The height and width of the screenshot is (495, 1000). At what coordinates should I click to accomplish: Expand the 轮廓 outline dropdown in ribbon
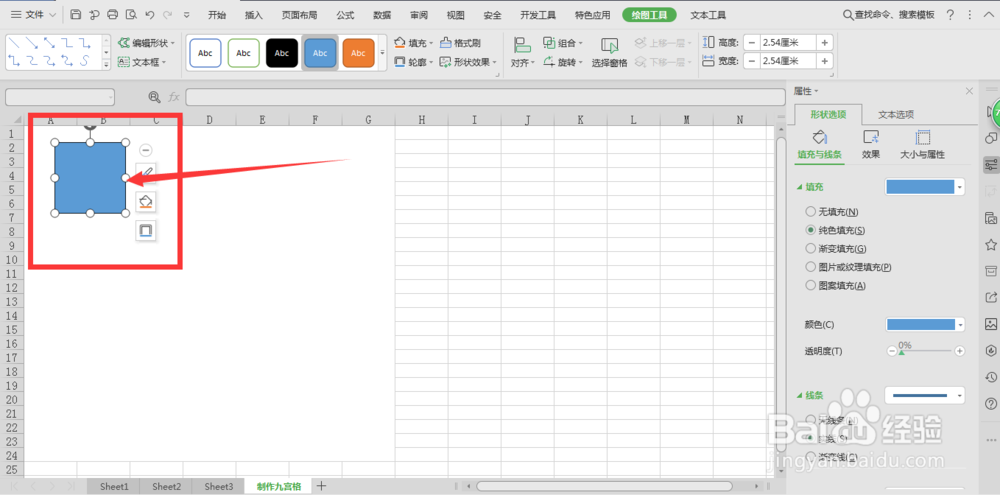point(431,63)
